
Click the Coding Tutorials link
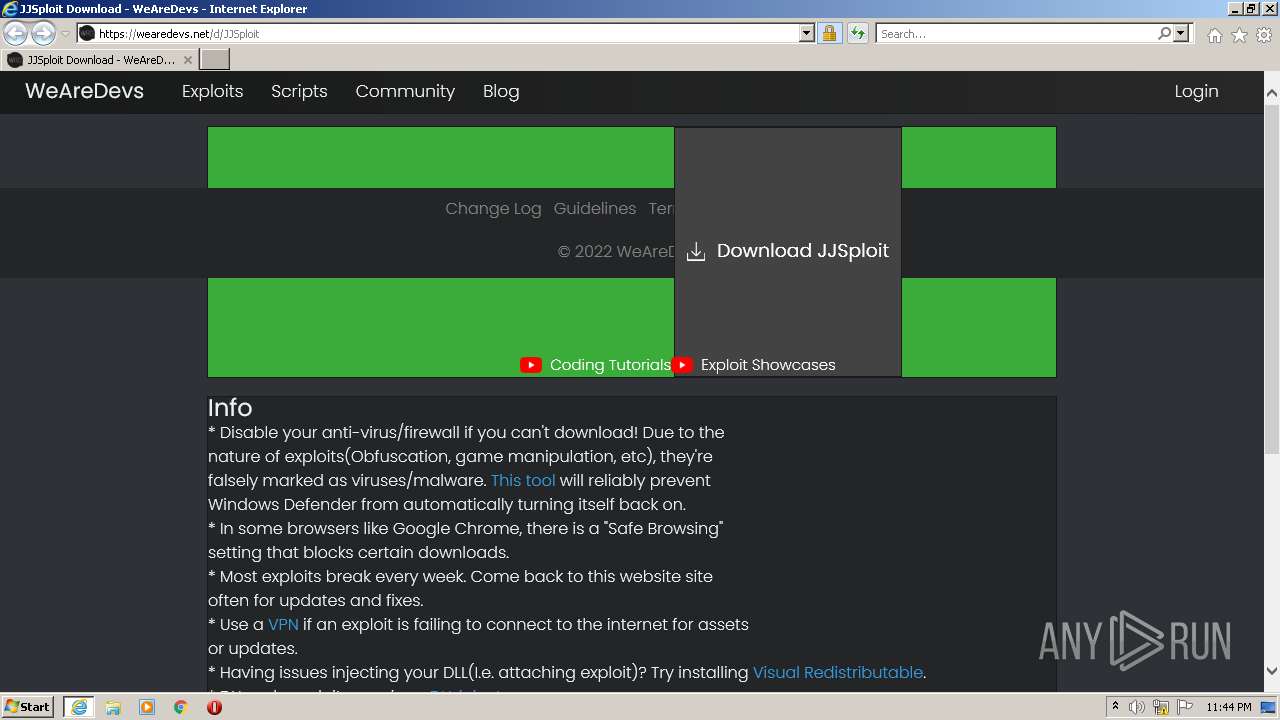click(610, 365)
